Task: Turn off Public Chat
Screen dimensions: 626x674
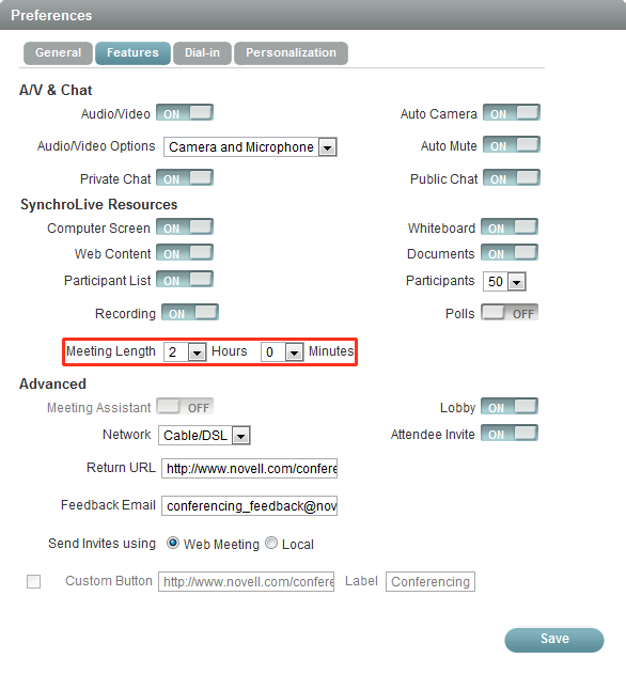Action: point(512,178)
